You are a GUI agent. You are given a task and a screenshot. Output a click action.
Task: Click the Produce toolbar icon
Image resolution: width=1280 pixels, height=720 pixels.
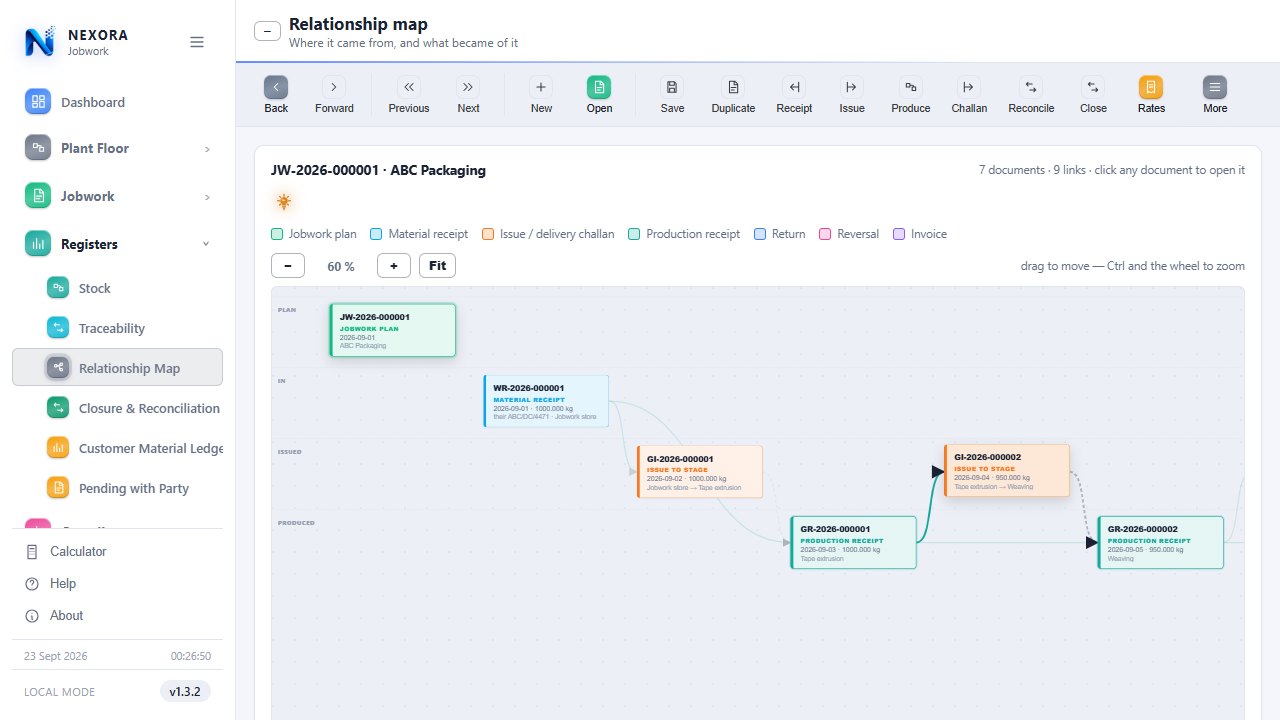tap(910, 87)
